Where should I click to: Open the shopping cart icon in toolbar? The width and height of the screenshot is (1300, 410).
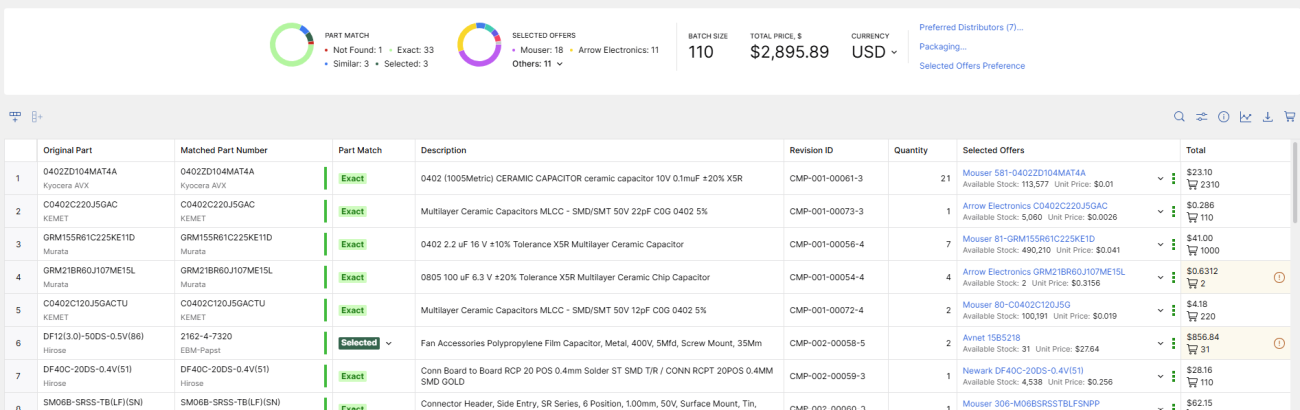tap(1290, 117)
